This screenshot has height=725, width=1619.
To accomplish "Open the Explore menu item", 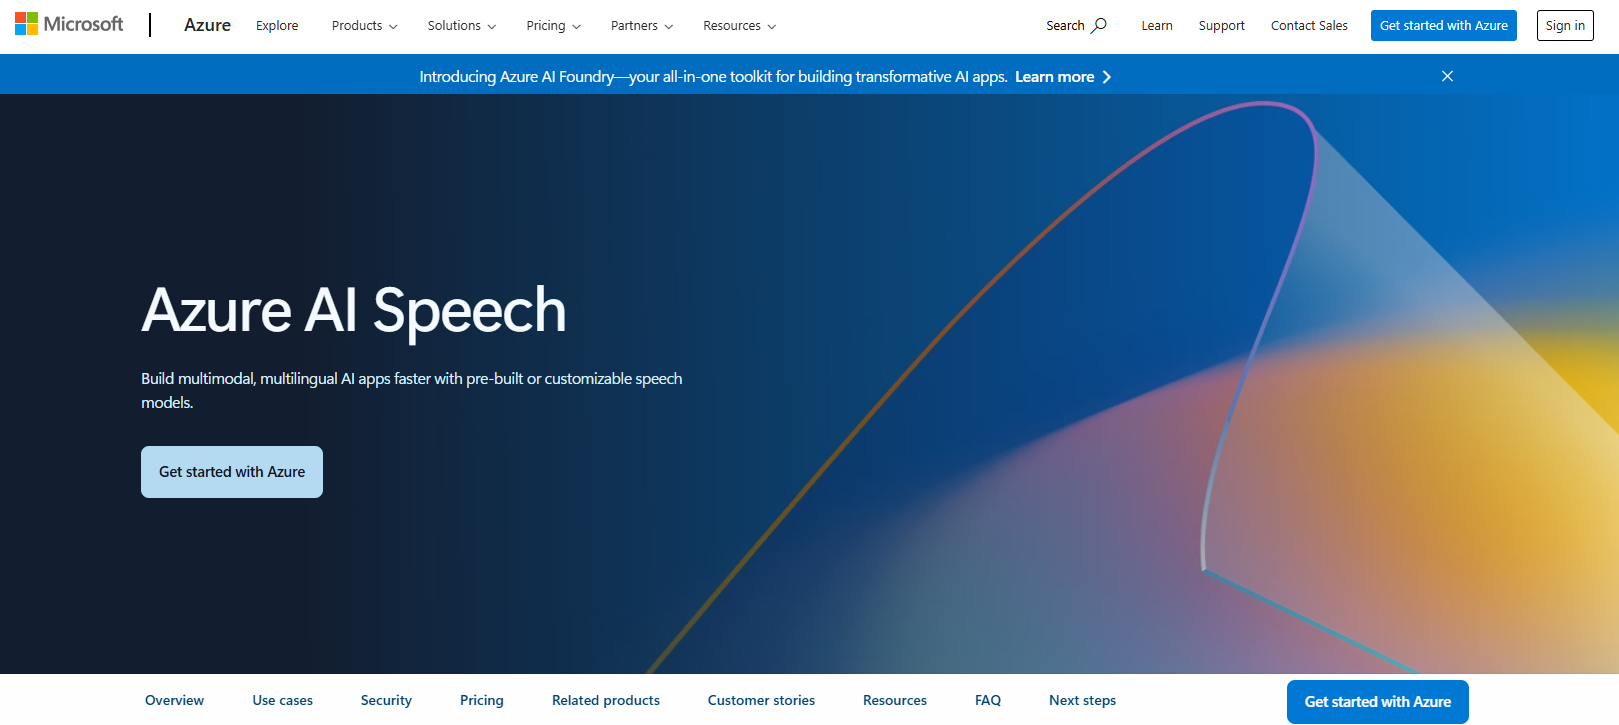I will pos(277,26).
